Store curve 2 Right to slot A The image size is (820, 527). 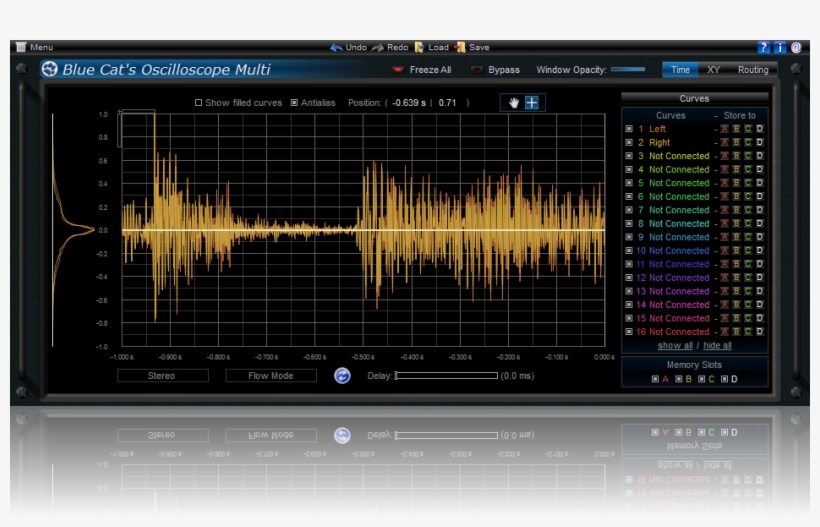[724, 142]
